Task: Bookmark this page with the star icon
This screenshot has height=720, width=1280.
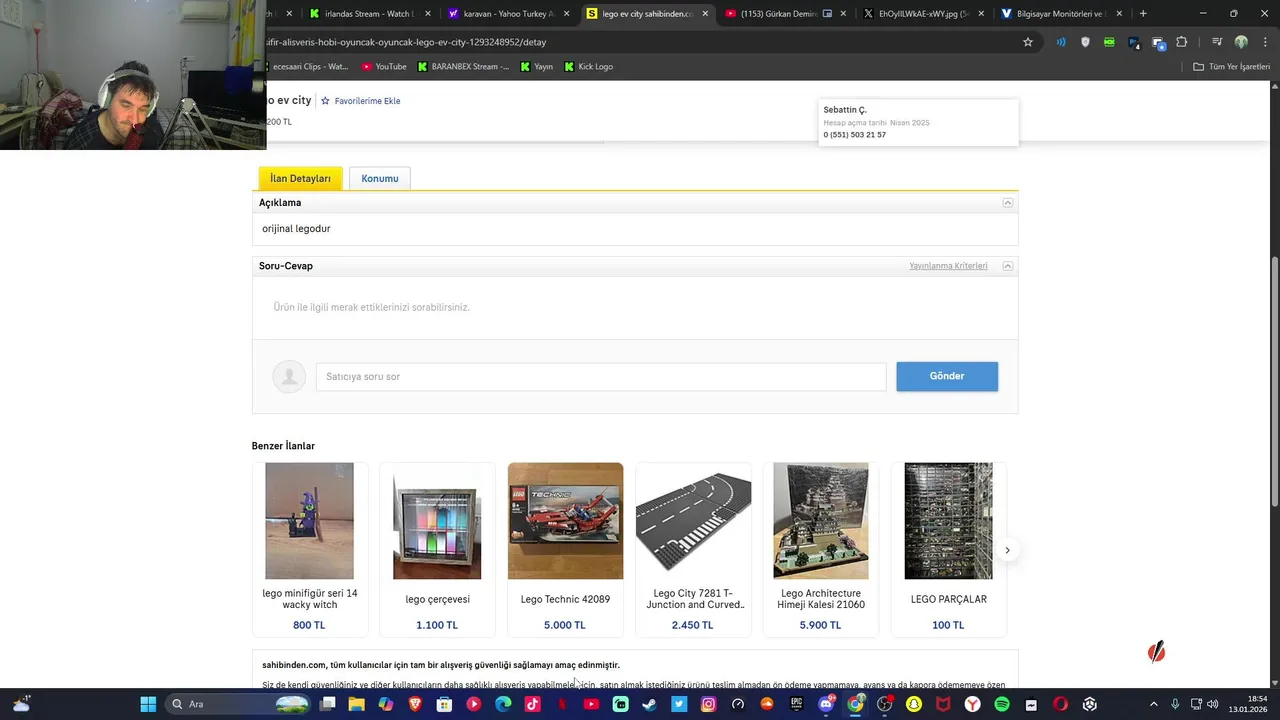Action: 1027,42
